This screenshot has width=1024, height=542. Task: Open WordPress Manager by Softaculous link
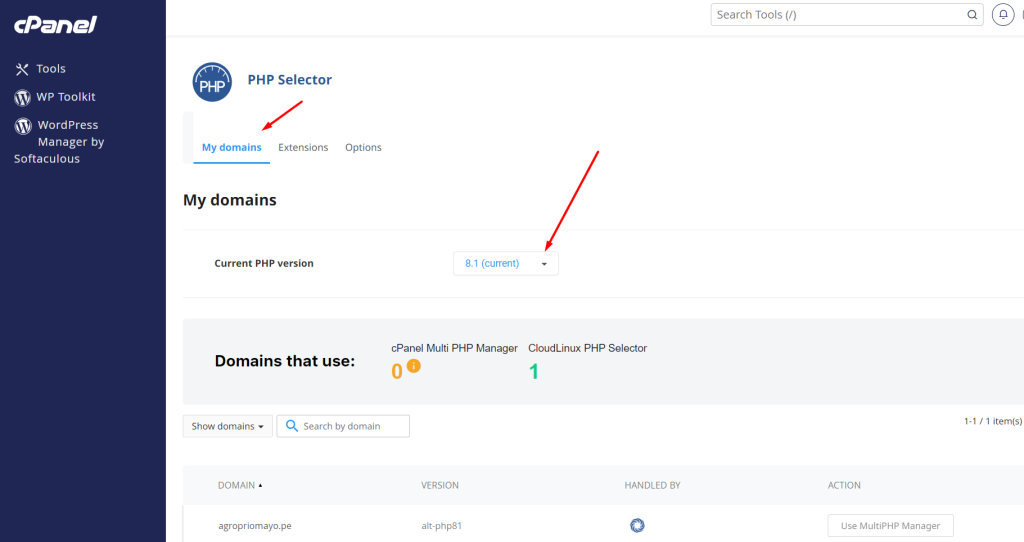click(x=59, y=142)
